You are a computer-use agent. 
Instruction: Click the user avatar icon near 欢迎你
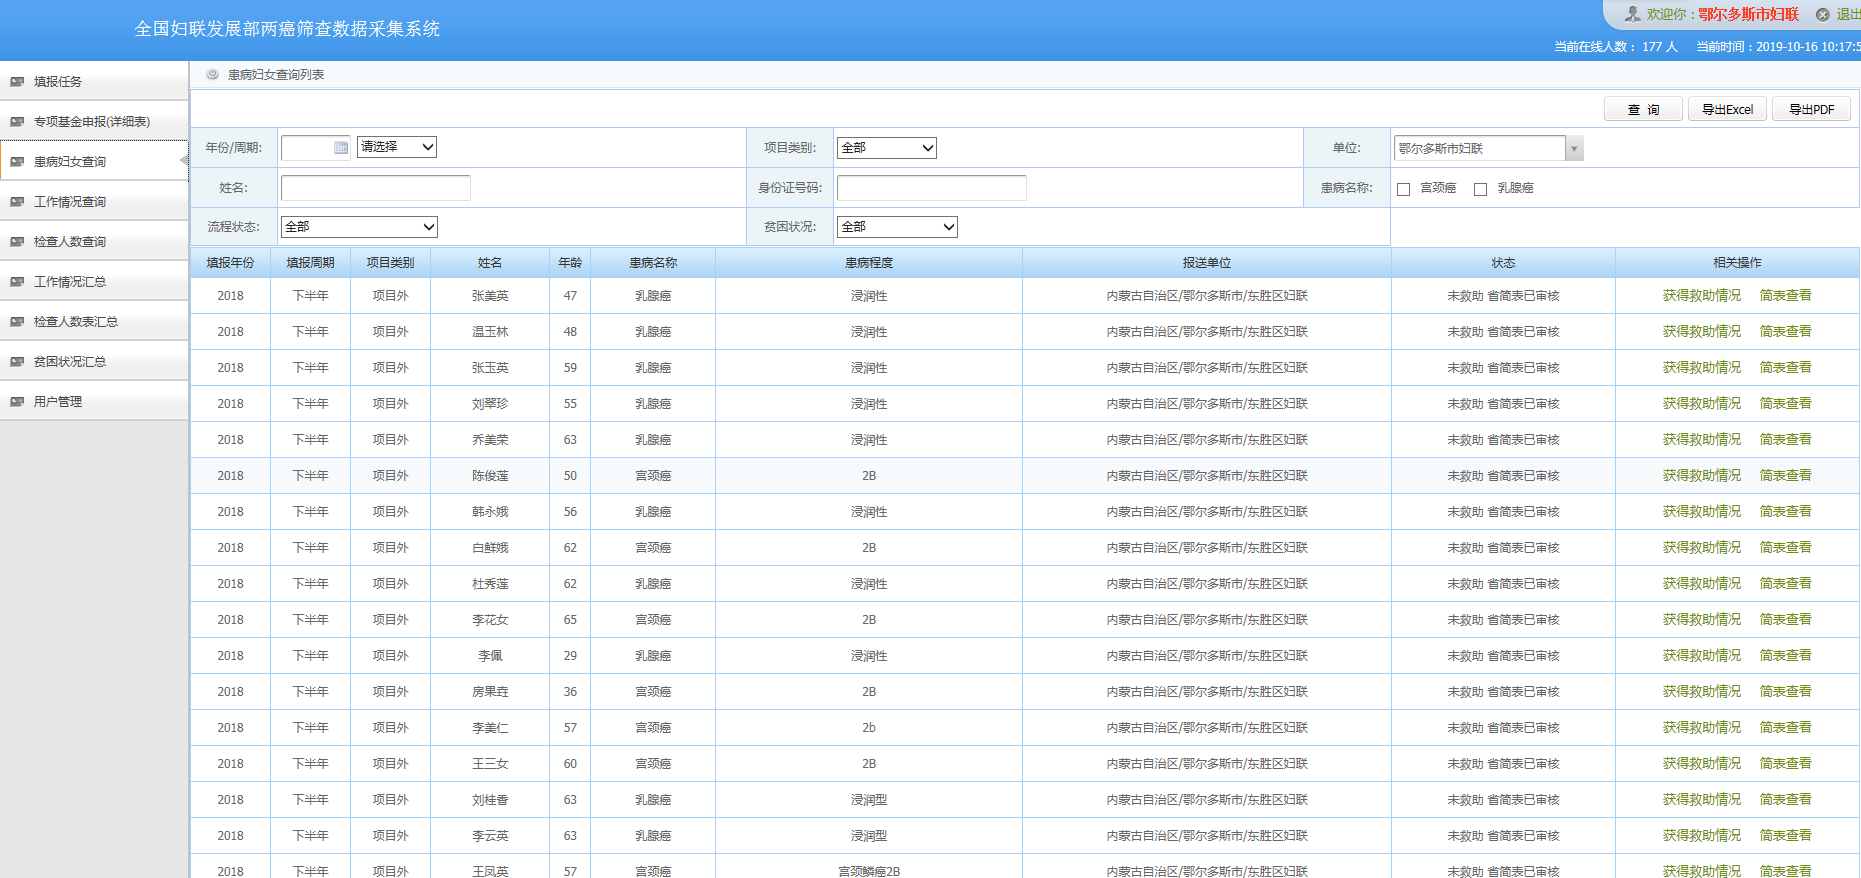tap(1633, 14)
